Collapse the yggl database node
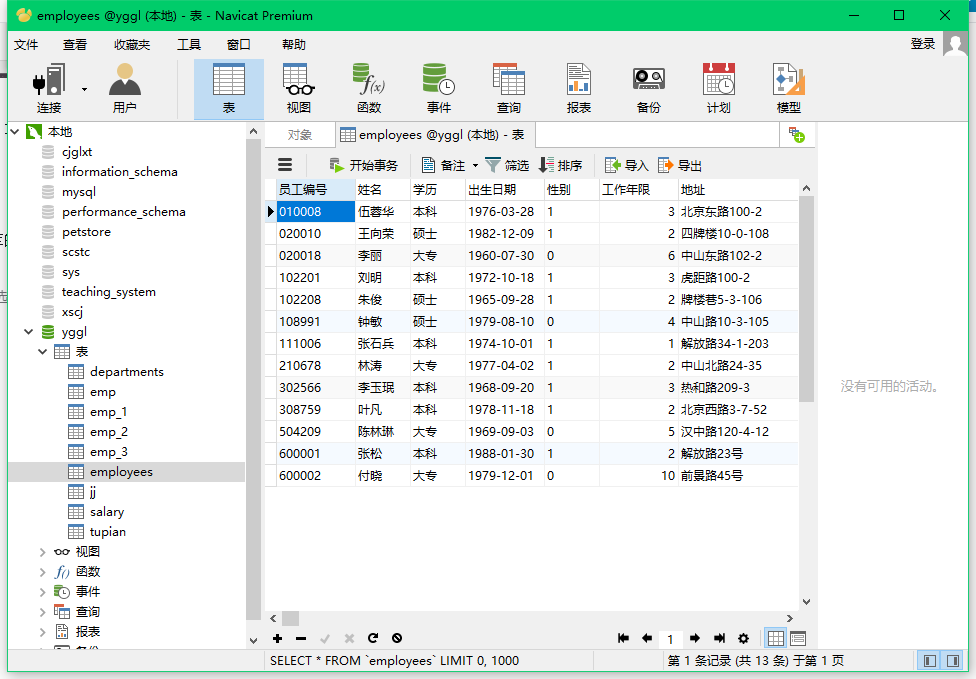Viewport: 976px width, 679px height. 28,331
